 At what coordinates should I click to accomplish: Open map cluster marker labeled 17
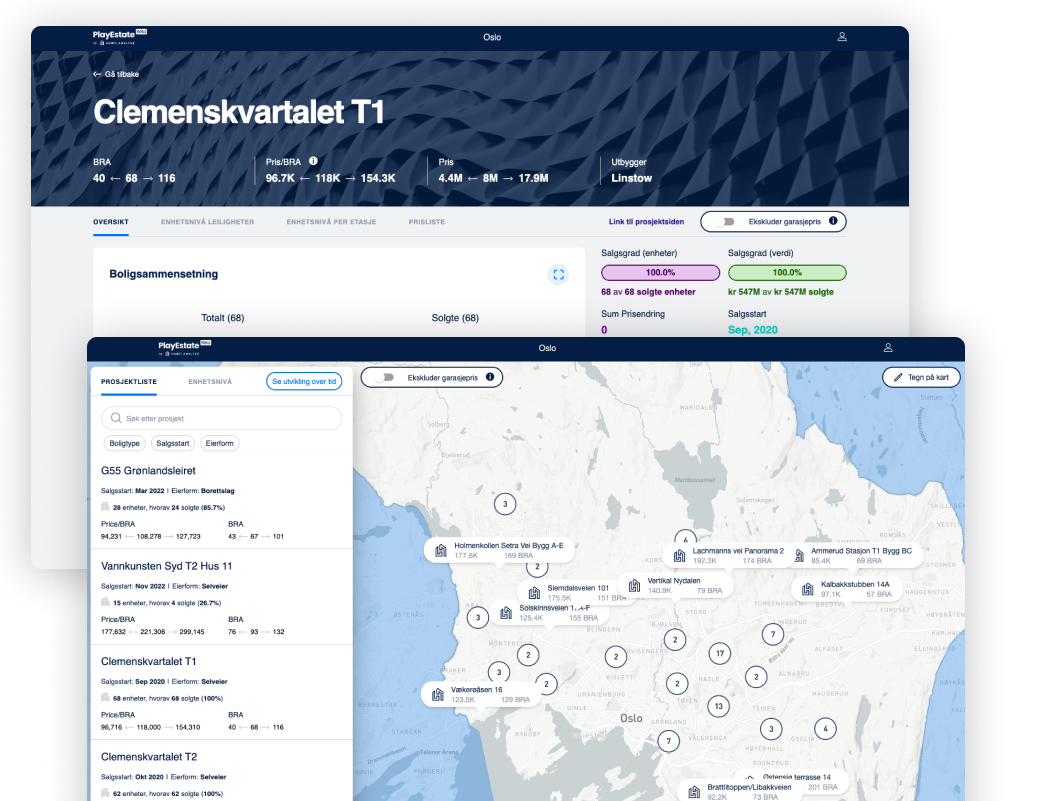720,653
